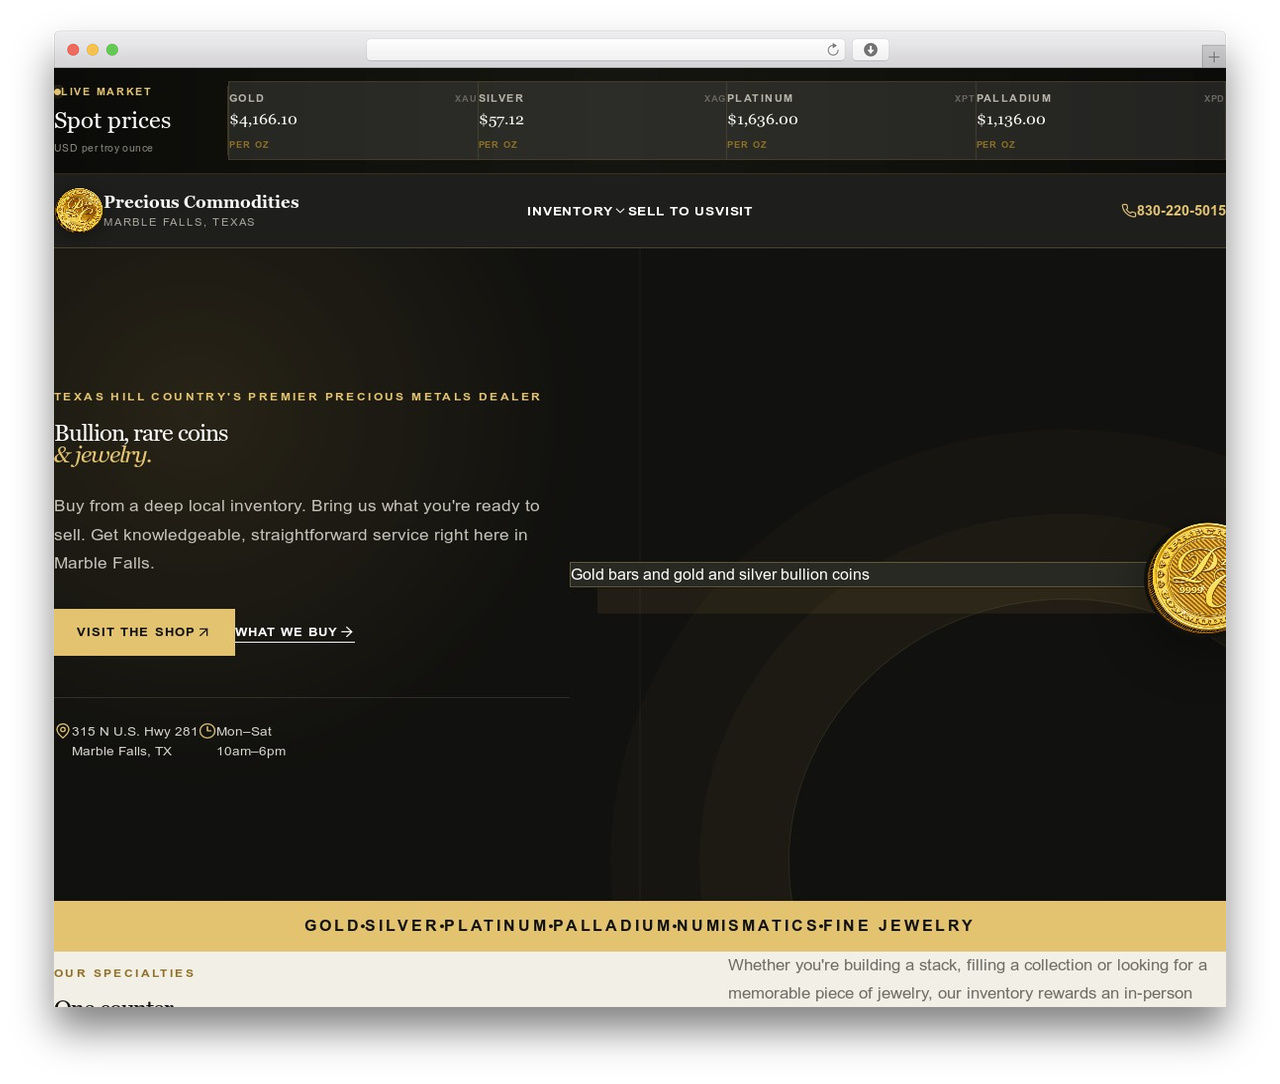The height and width of the screenshot is (1084, 1280).
Task: Click USD per troy ounce caption
Action: point(104,148)
